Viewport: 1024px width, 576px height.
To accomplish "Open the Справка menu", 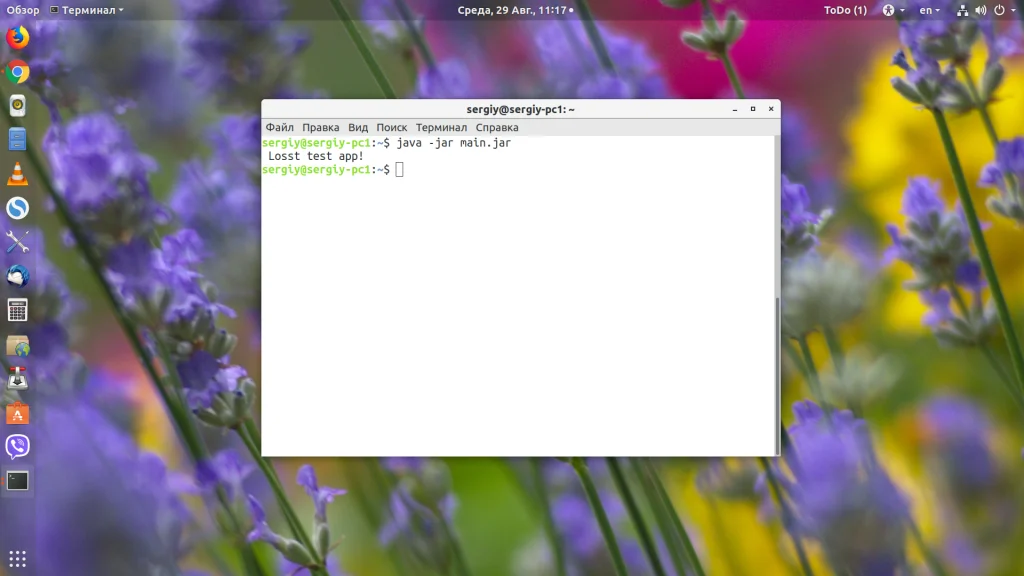I will click(x=497, y=127).
